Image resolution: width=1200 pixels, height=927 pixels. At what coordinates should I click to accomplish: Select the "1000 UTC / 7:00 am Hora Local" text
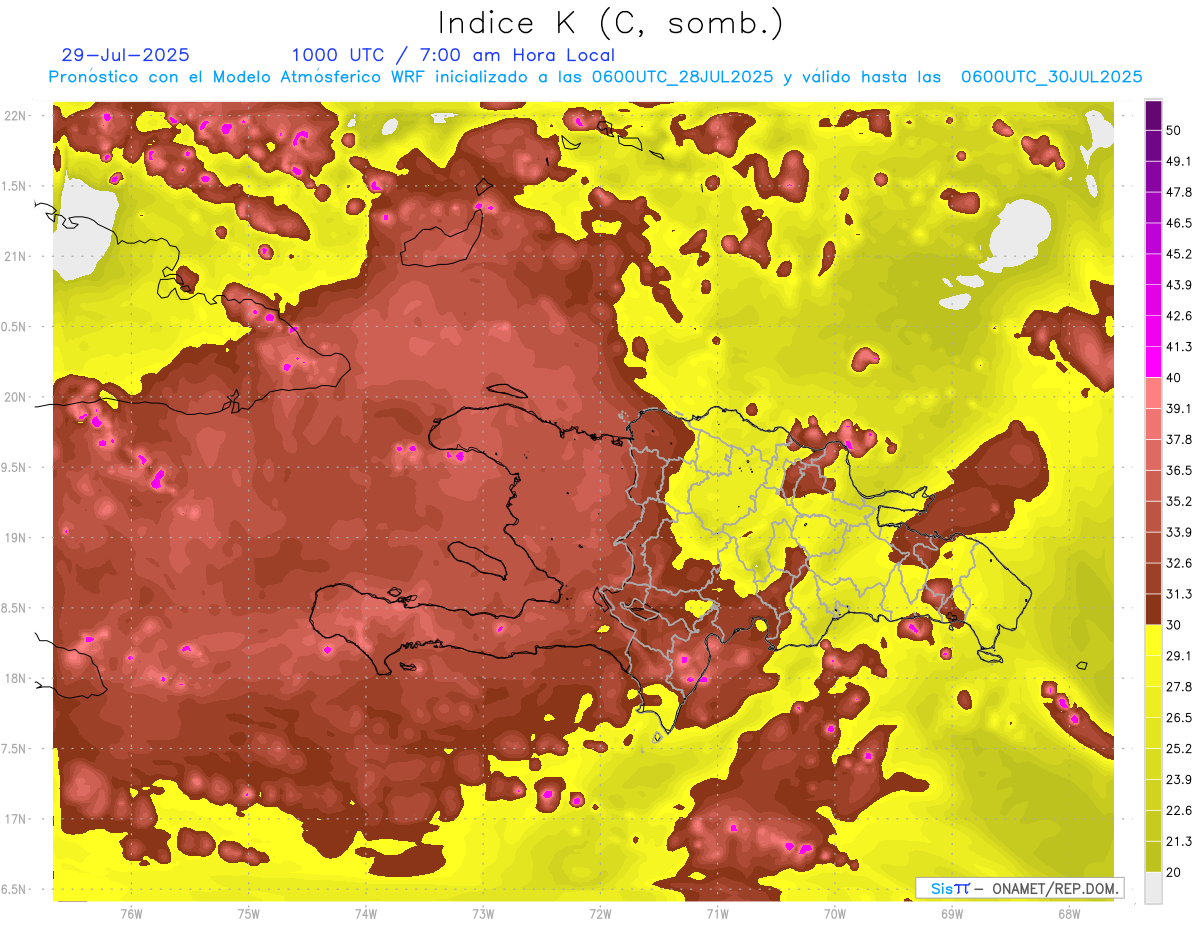[x=453, y=55]
